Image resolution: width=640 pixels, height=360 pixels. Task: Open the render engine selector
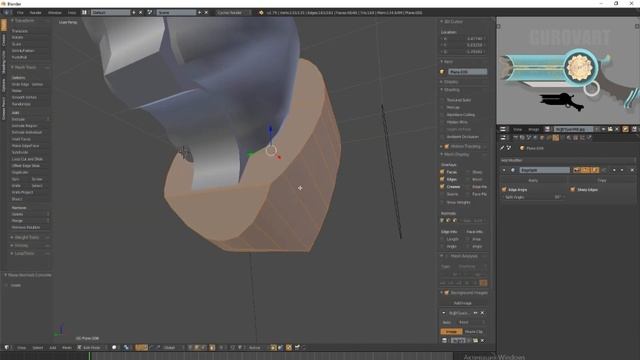[x=233, y=13]
